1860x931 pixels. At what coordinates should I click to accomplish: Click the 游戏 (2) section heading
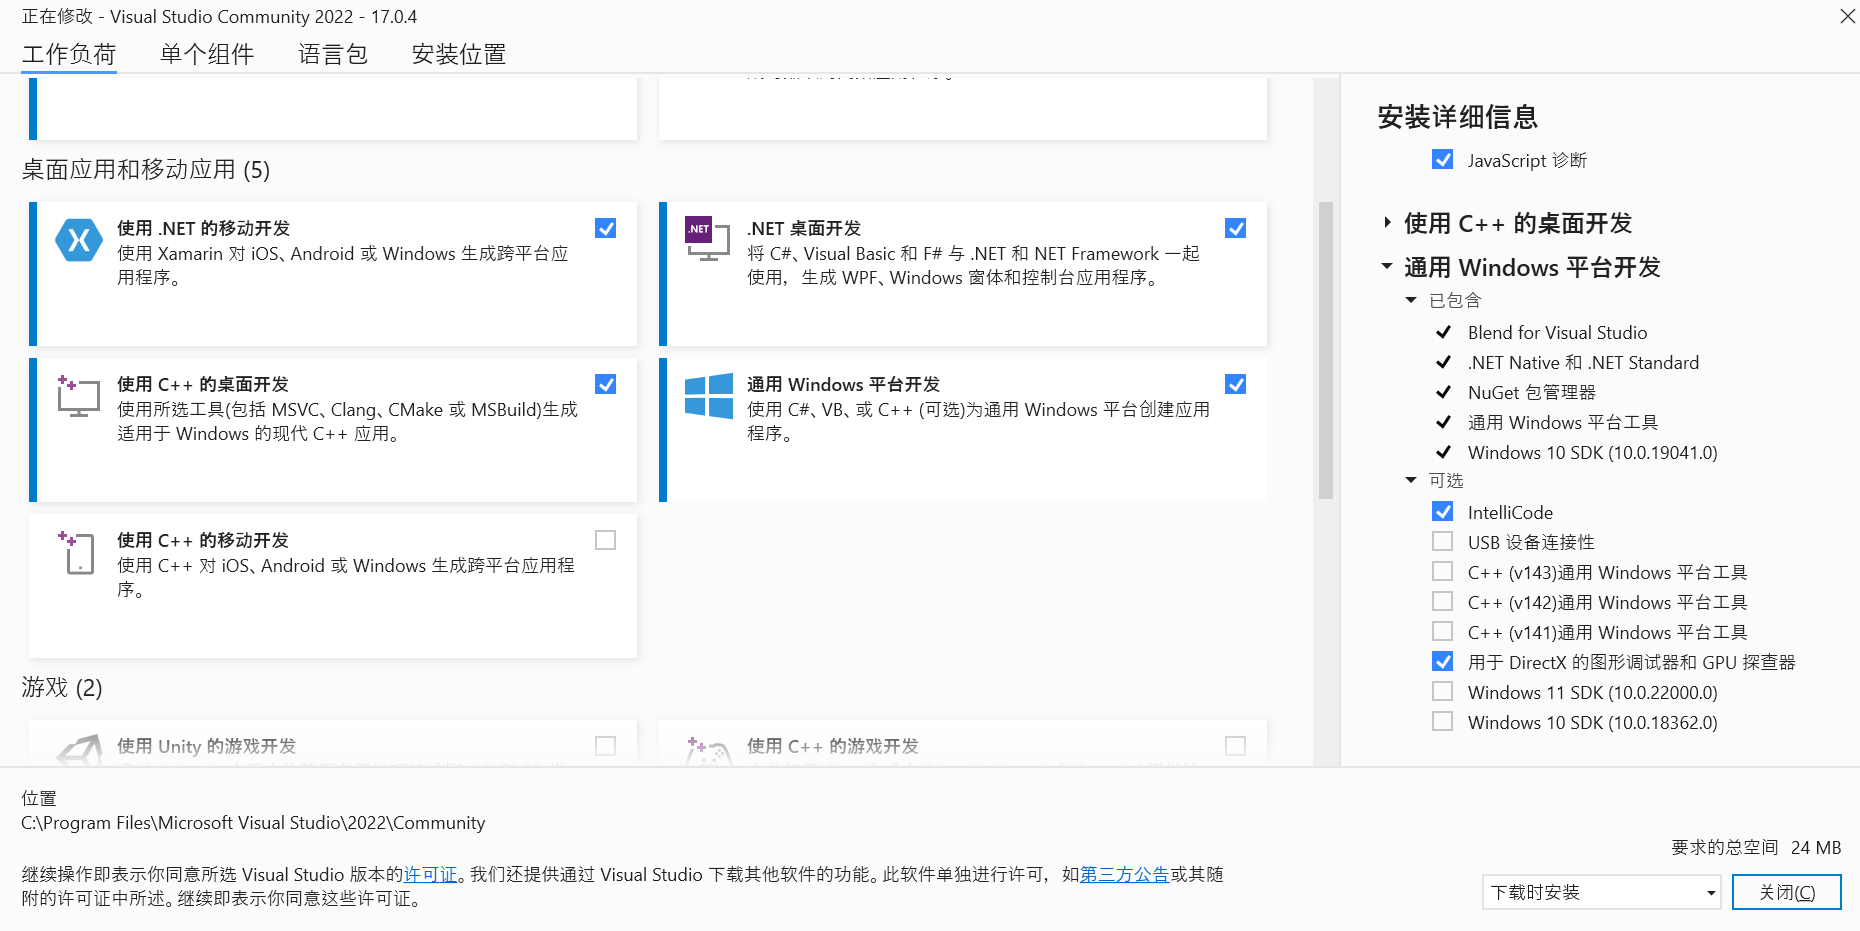tap(62, 688)
